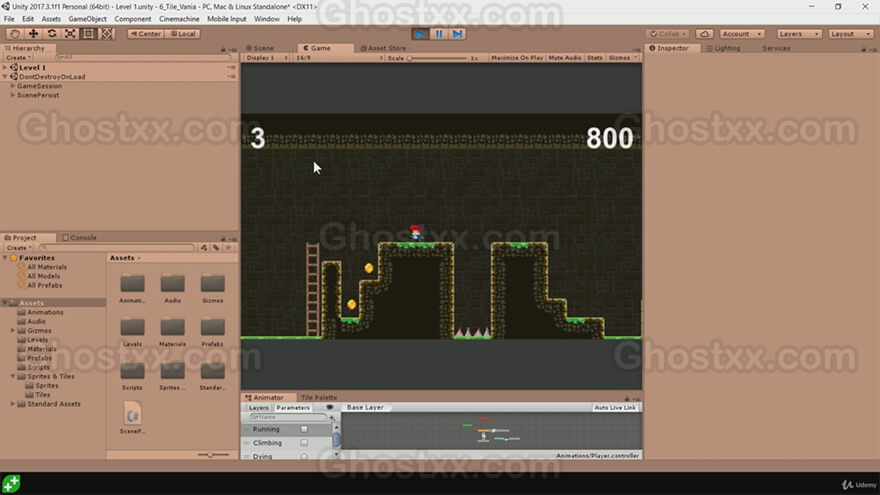This screenshot has width=880, height=495.
Task: Open the Scripts folder thumbnail
Action: (132, 370)
